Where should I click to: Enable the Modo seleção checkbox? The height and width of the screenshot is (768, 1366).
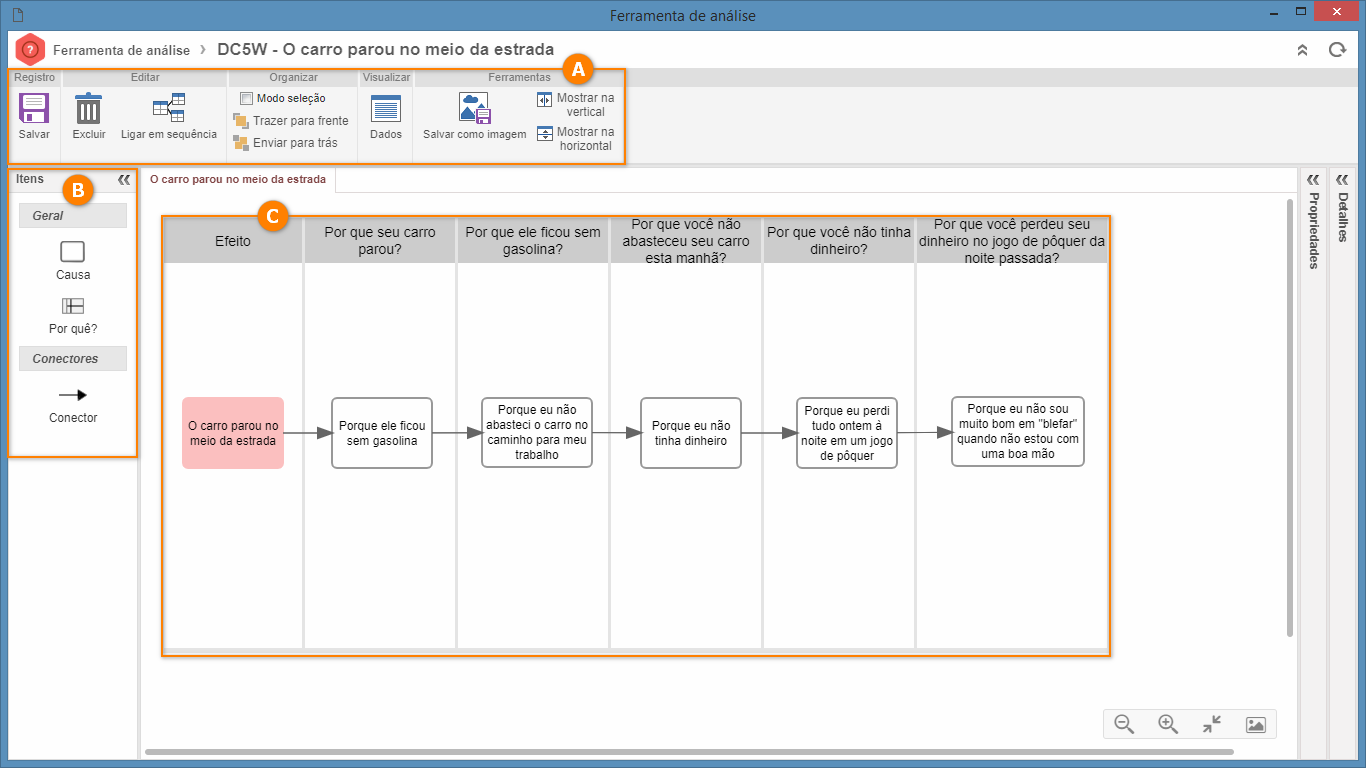coord(246,98)
